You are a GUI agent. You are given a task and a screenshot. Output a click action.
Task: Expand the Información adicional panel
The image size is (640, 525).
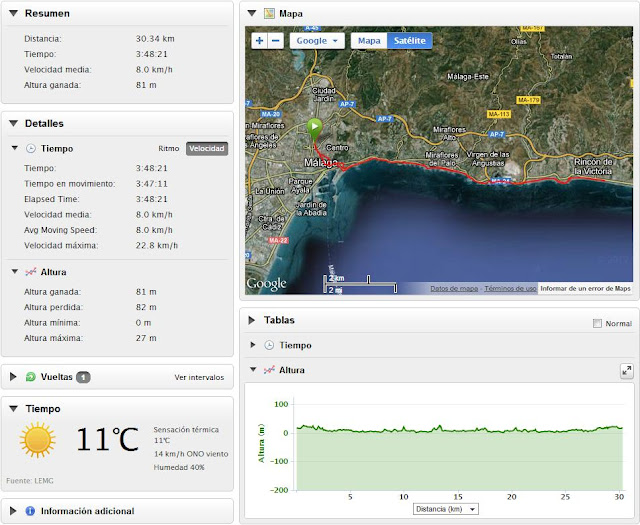pos(13,511)
